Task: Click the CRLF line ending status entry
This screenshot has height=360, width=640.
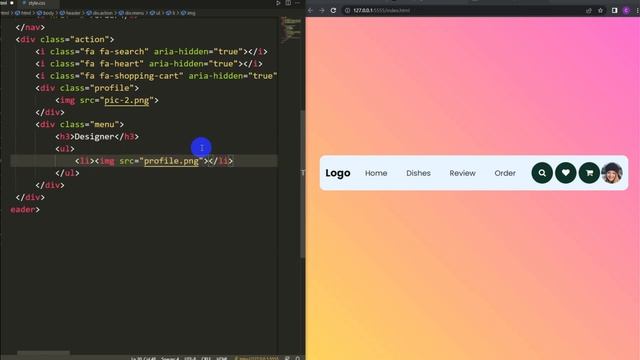Action: coord(206,358)
